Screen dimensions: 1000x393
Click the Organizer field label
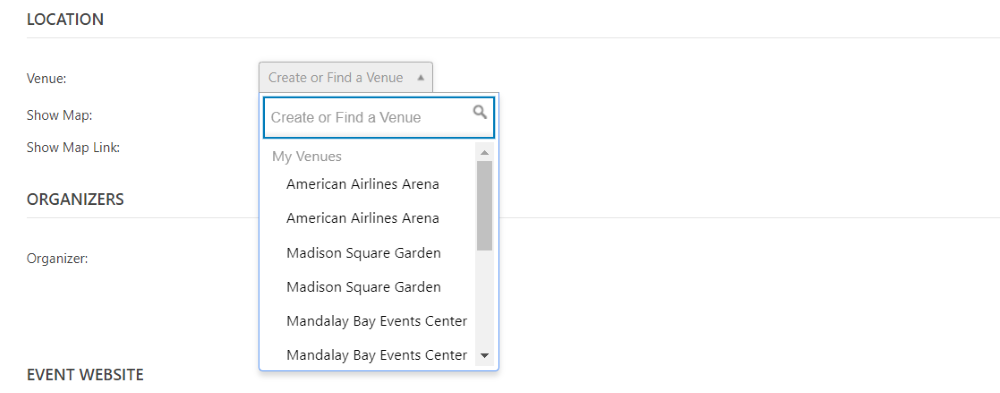pyautogui.click(x=57, y=259)
